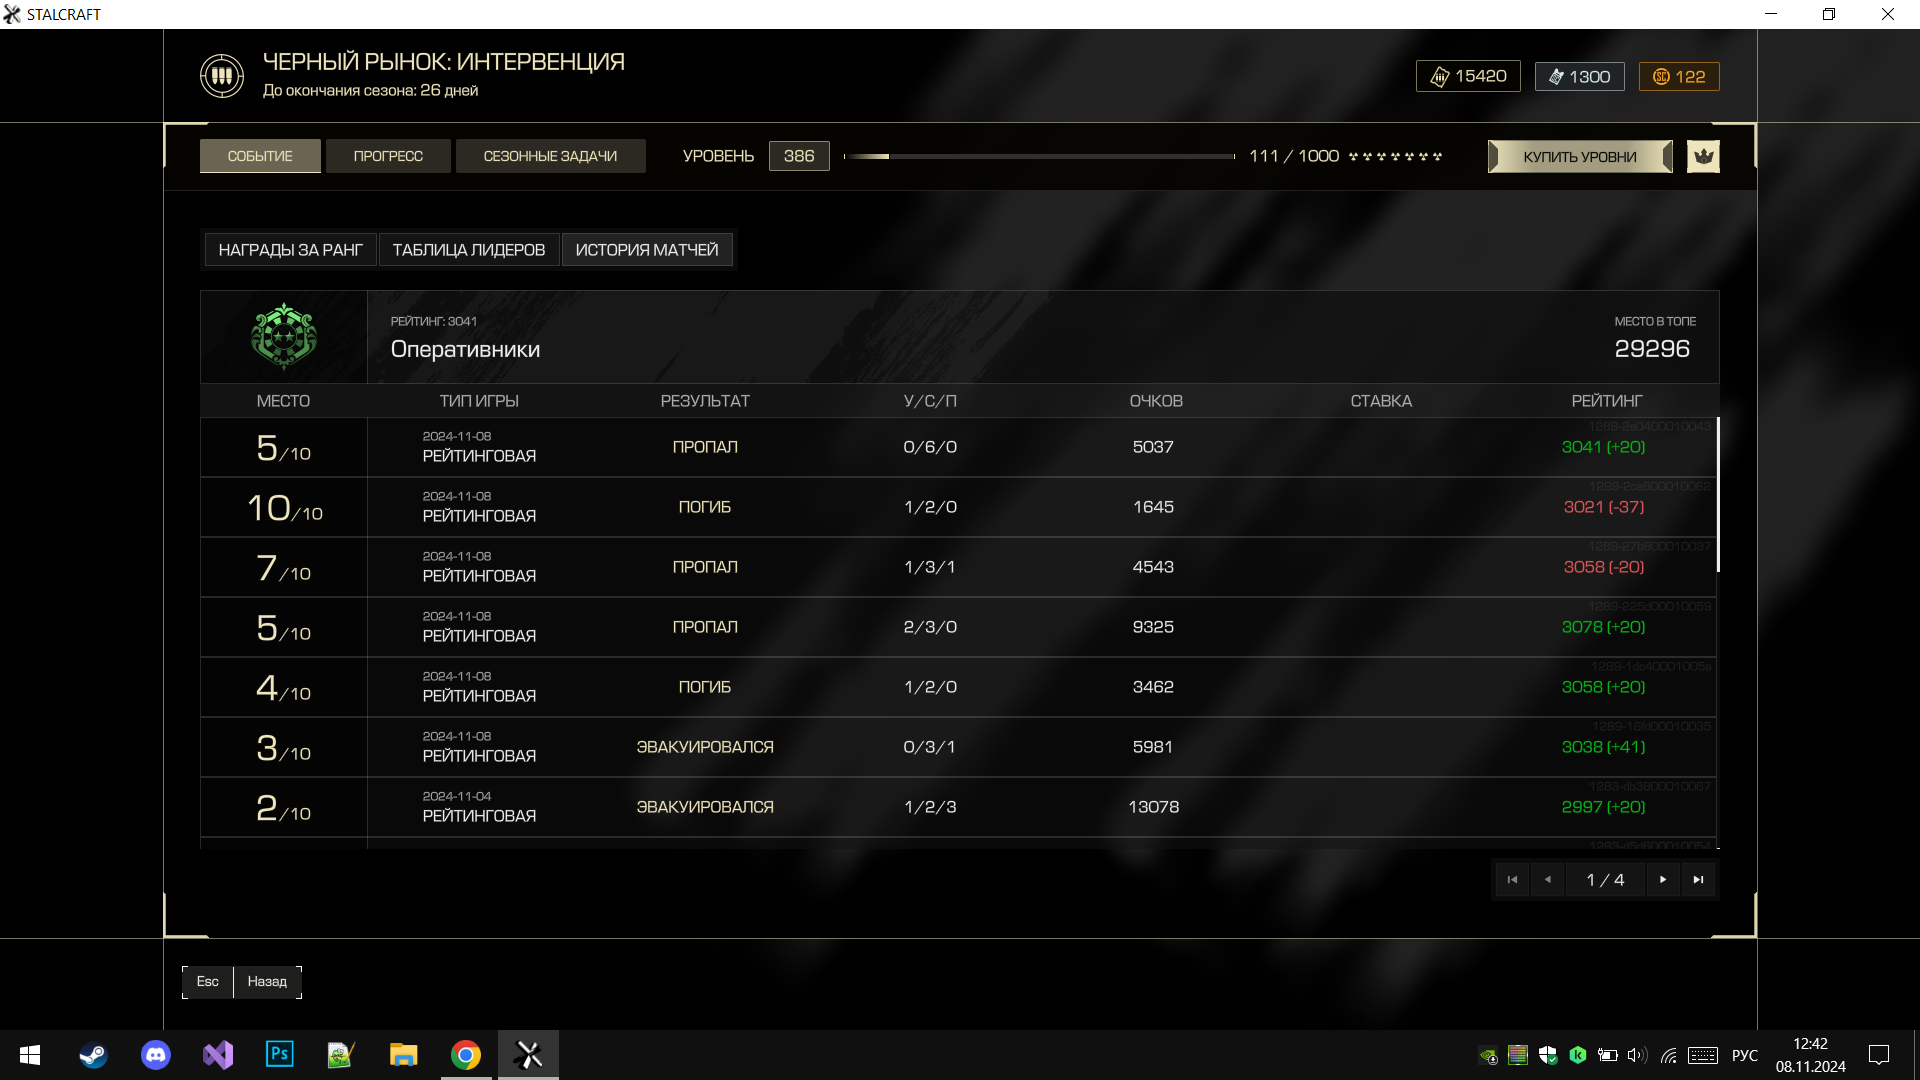This screenshot has width=1920, height=1080.
Task: Open the Windows Security shield tray icon
Action: 1548,1055
